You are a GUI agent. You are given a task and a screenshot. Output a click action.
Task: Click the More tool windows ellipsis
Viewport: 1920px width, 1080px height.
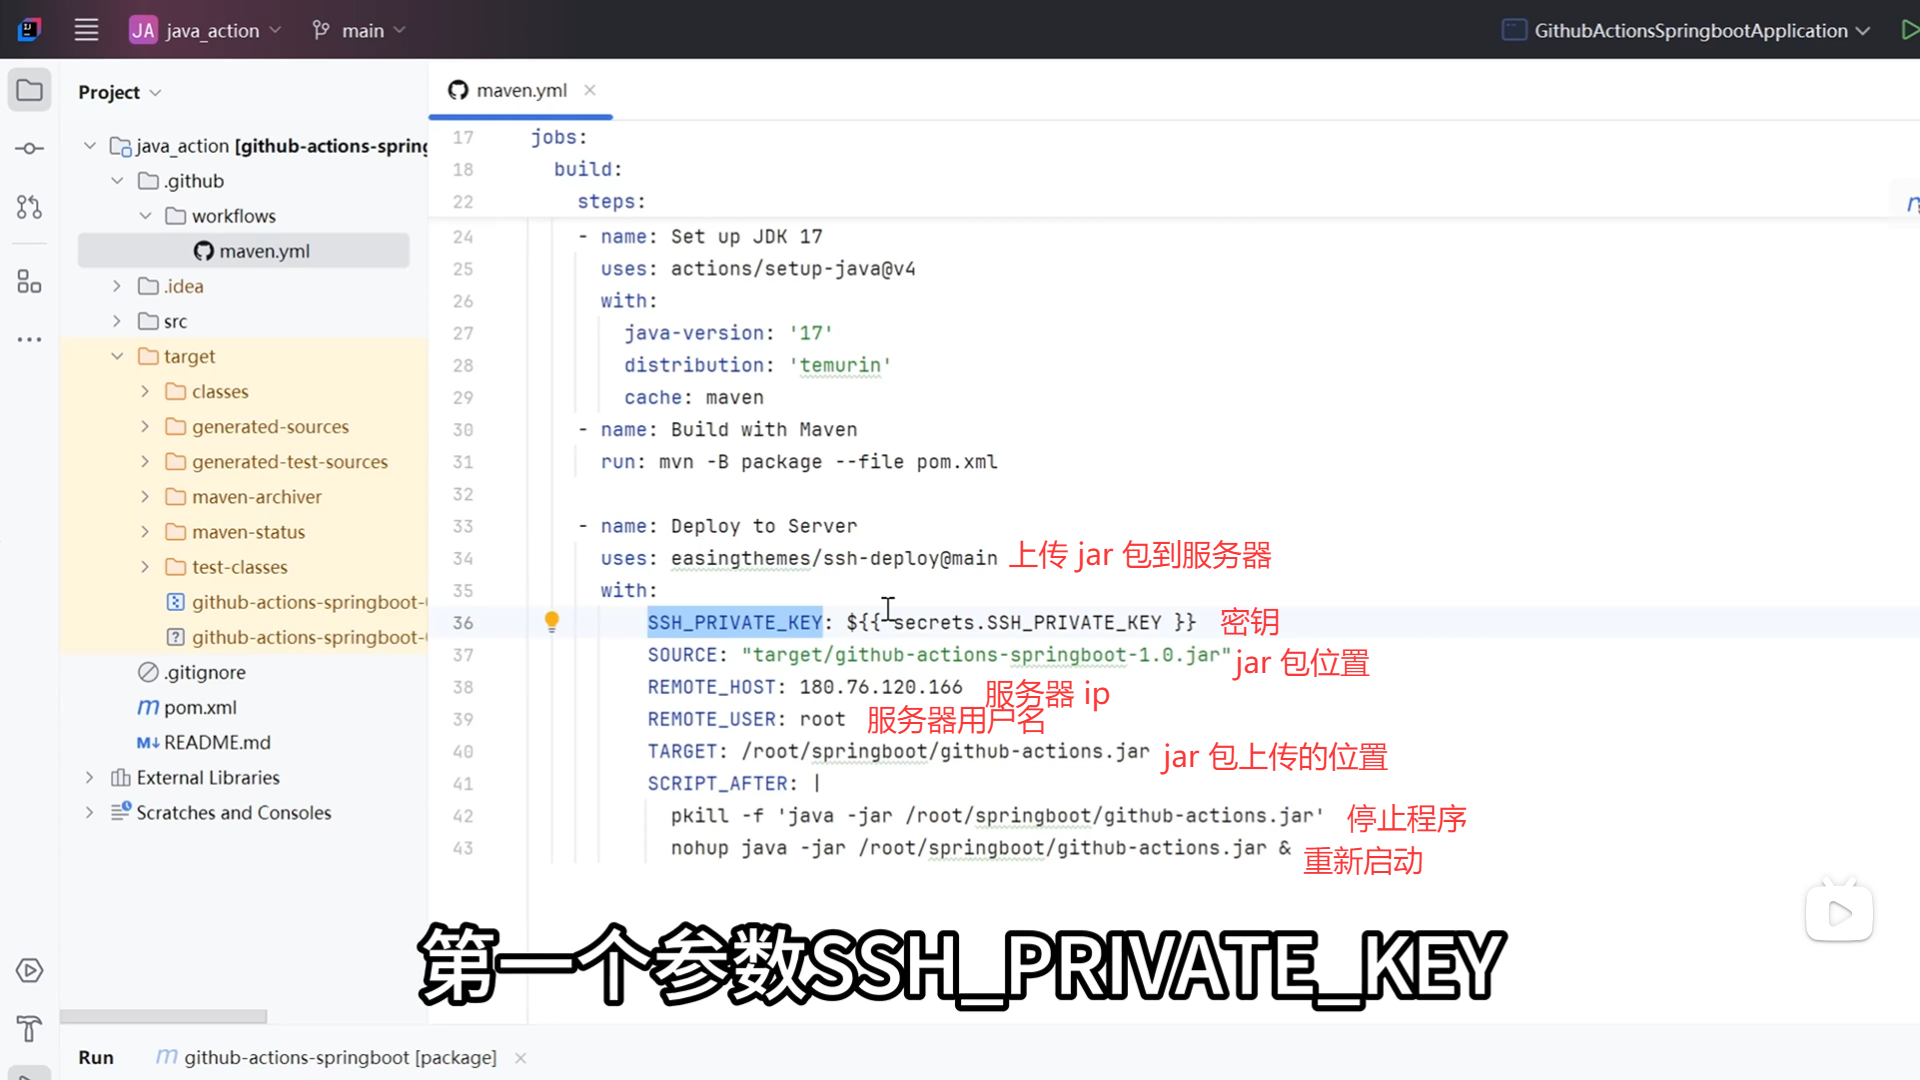[x=29, y=340]
